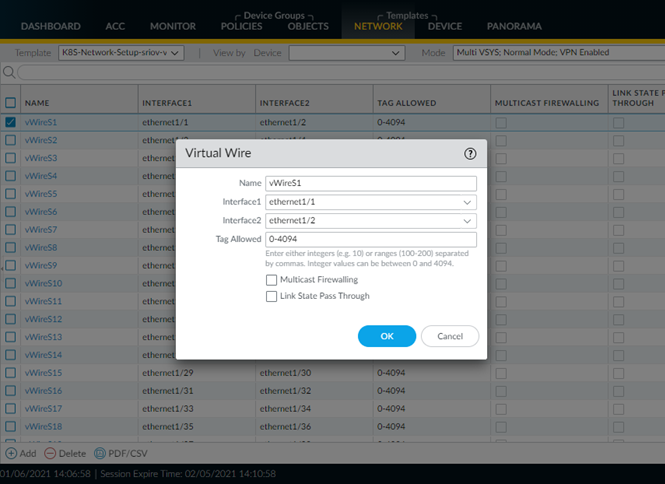Click the Tag Allowed input field
The image size is (665, 484).
pyautogui.click(x=370, y=239)
